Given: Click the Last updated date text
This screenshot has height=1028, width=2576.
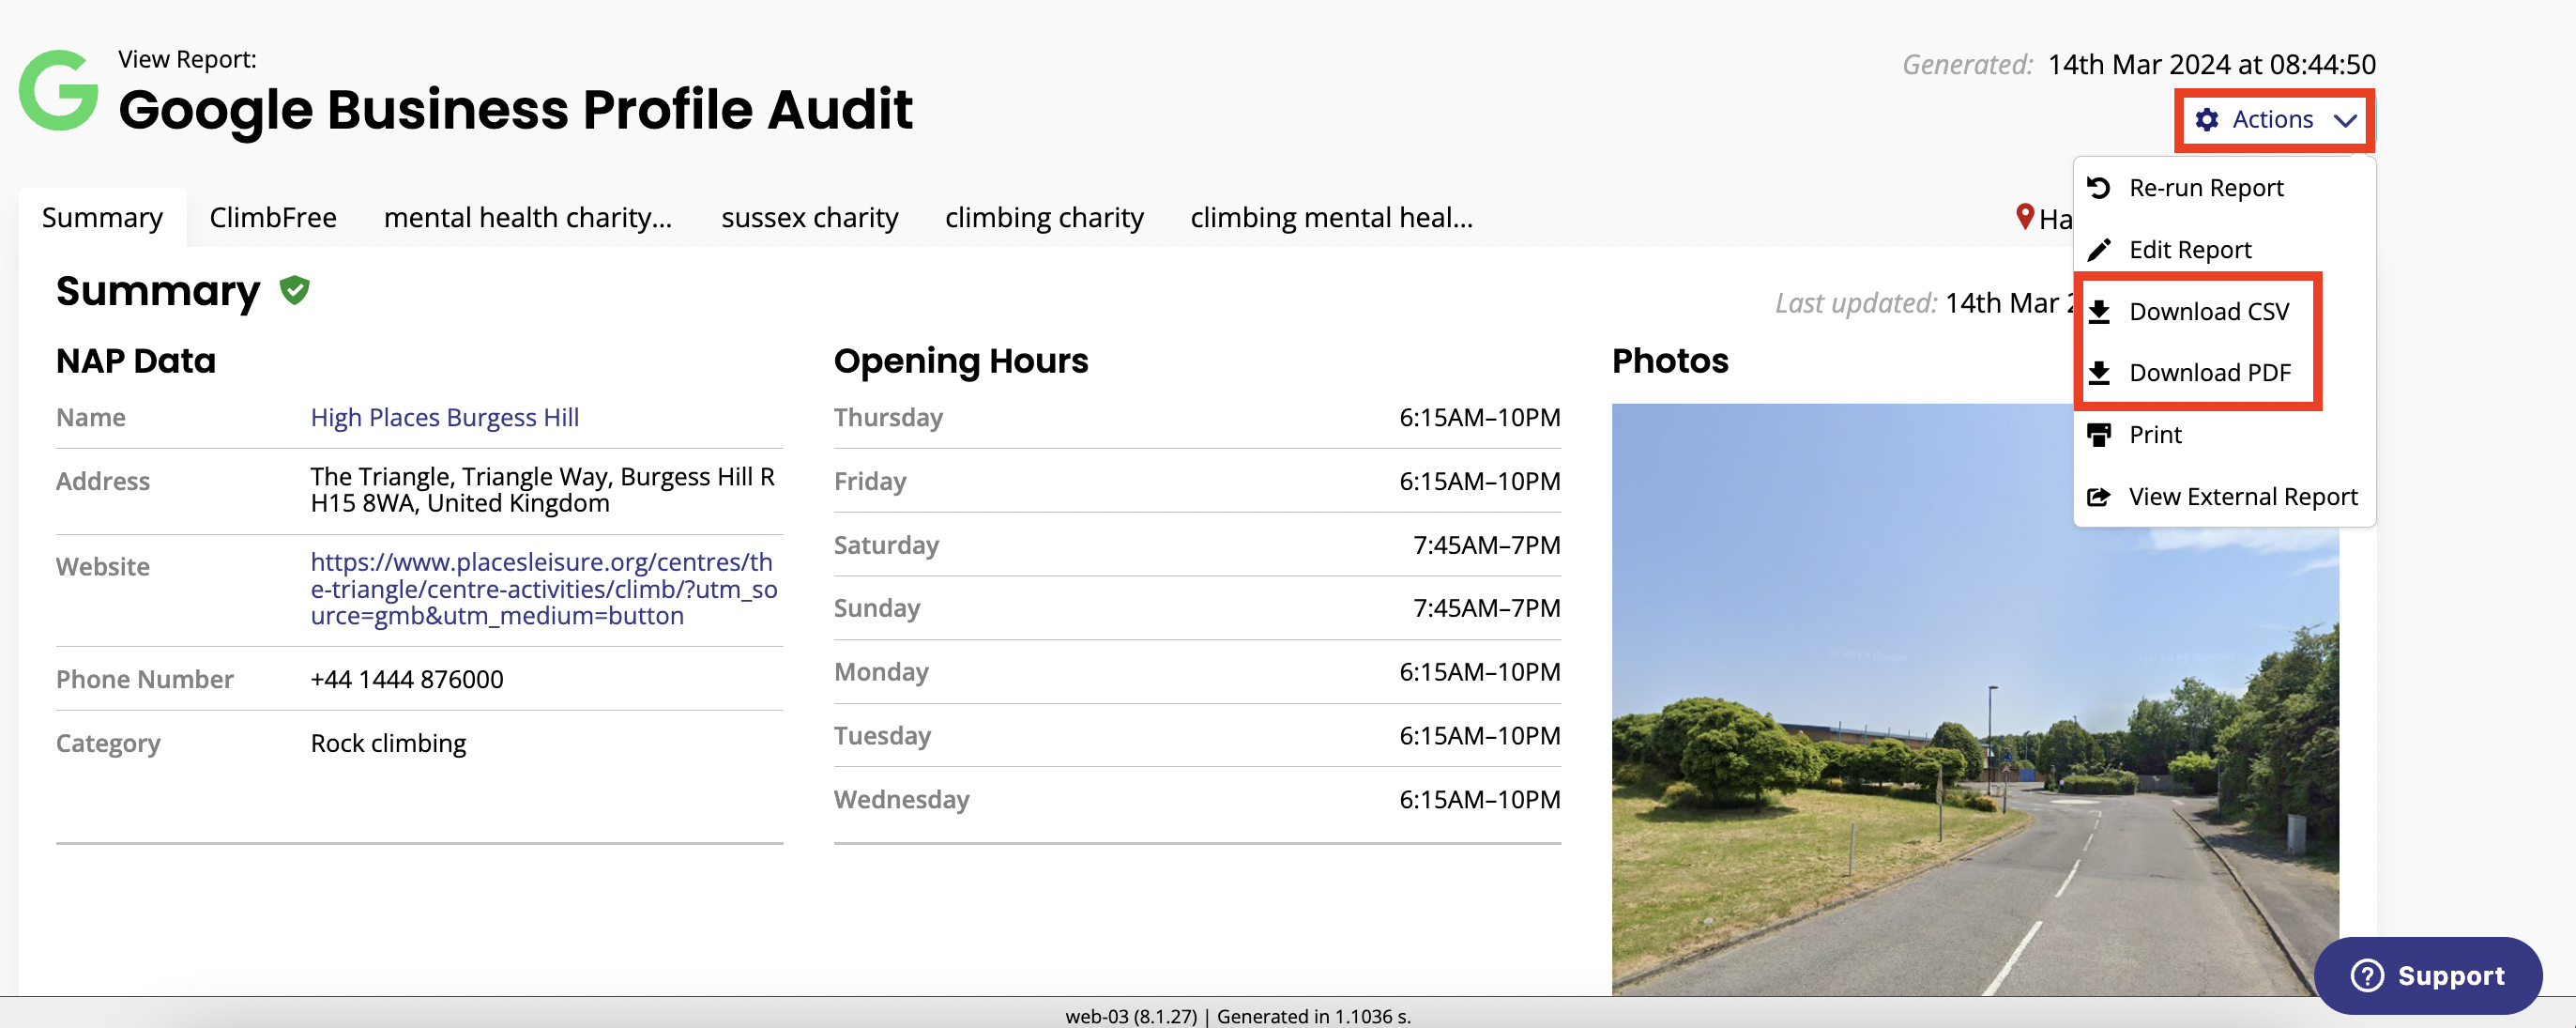Looking at the screenshot, I should click(2009, 303).
